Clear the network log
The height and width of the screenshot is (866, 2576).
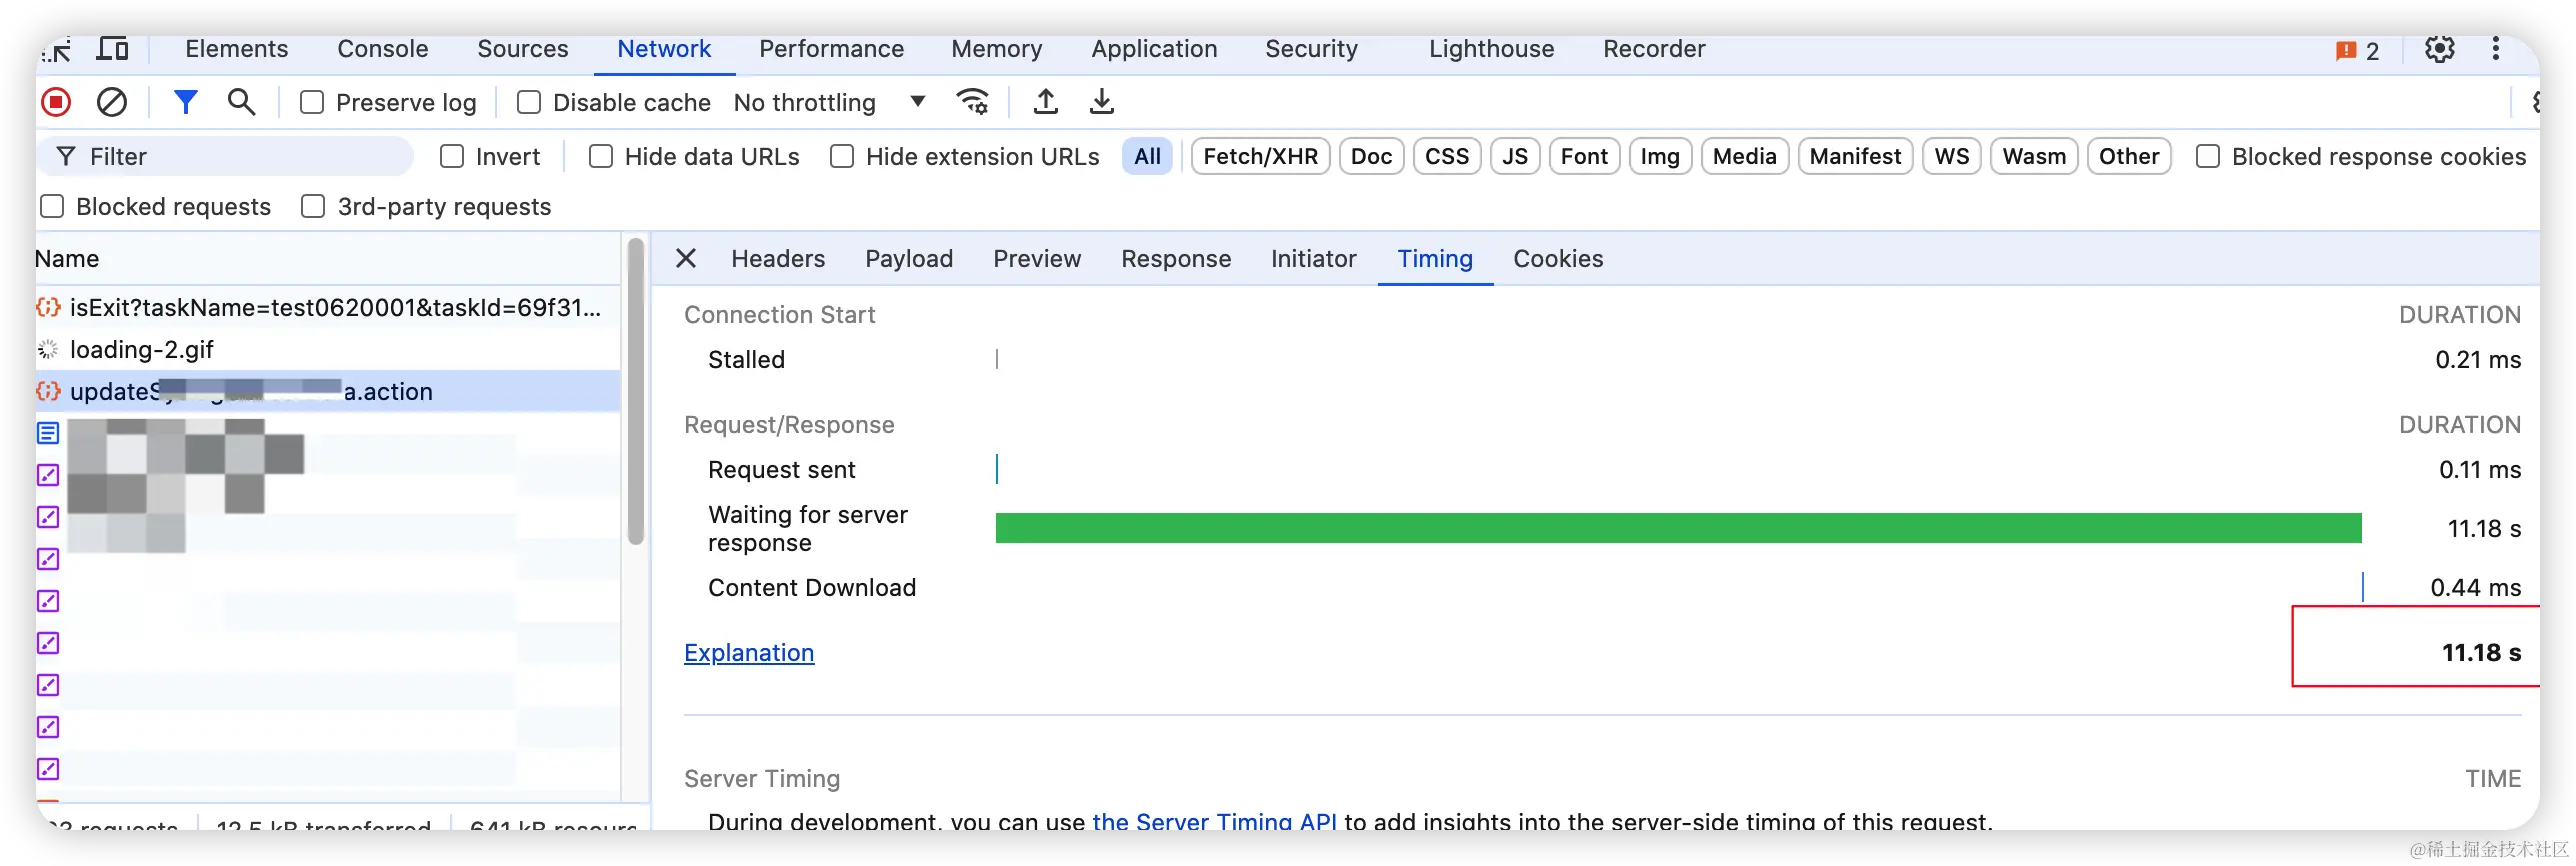click(x=112, y=102)
